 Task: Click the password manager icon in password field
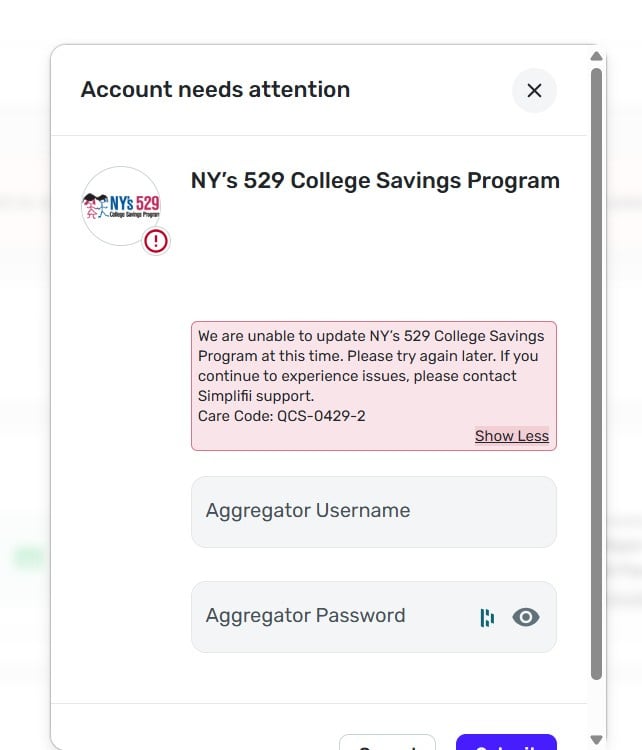(487, 617)
